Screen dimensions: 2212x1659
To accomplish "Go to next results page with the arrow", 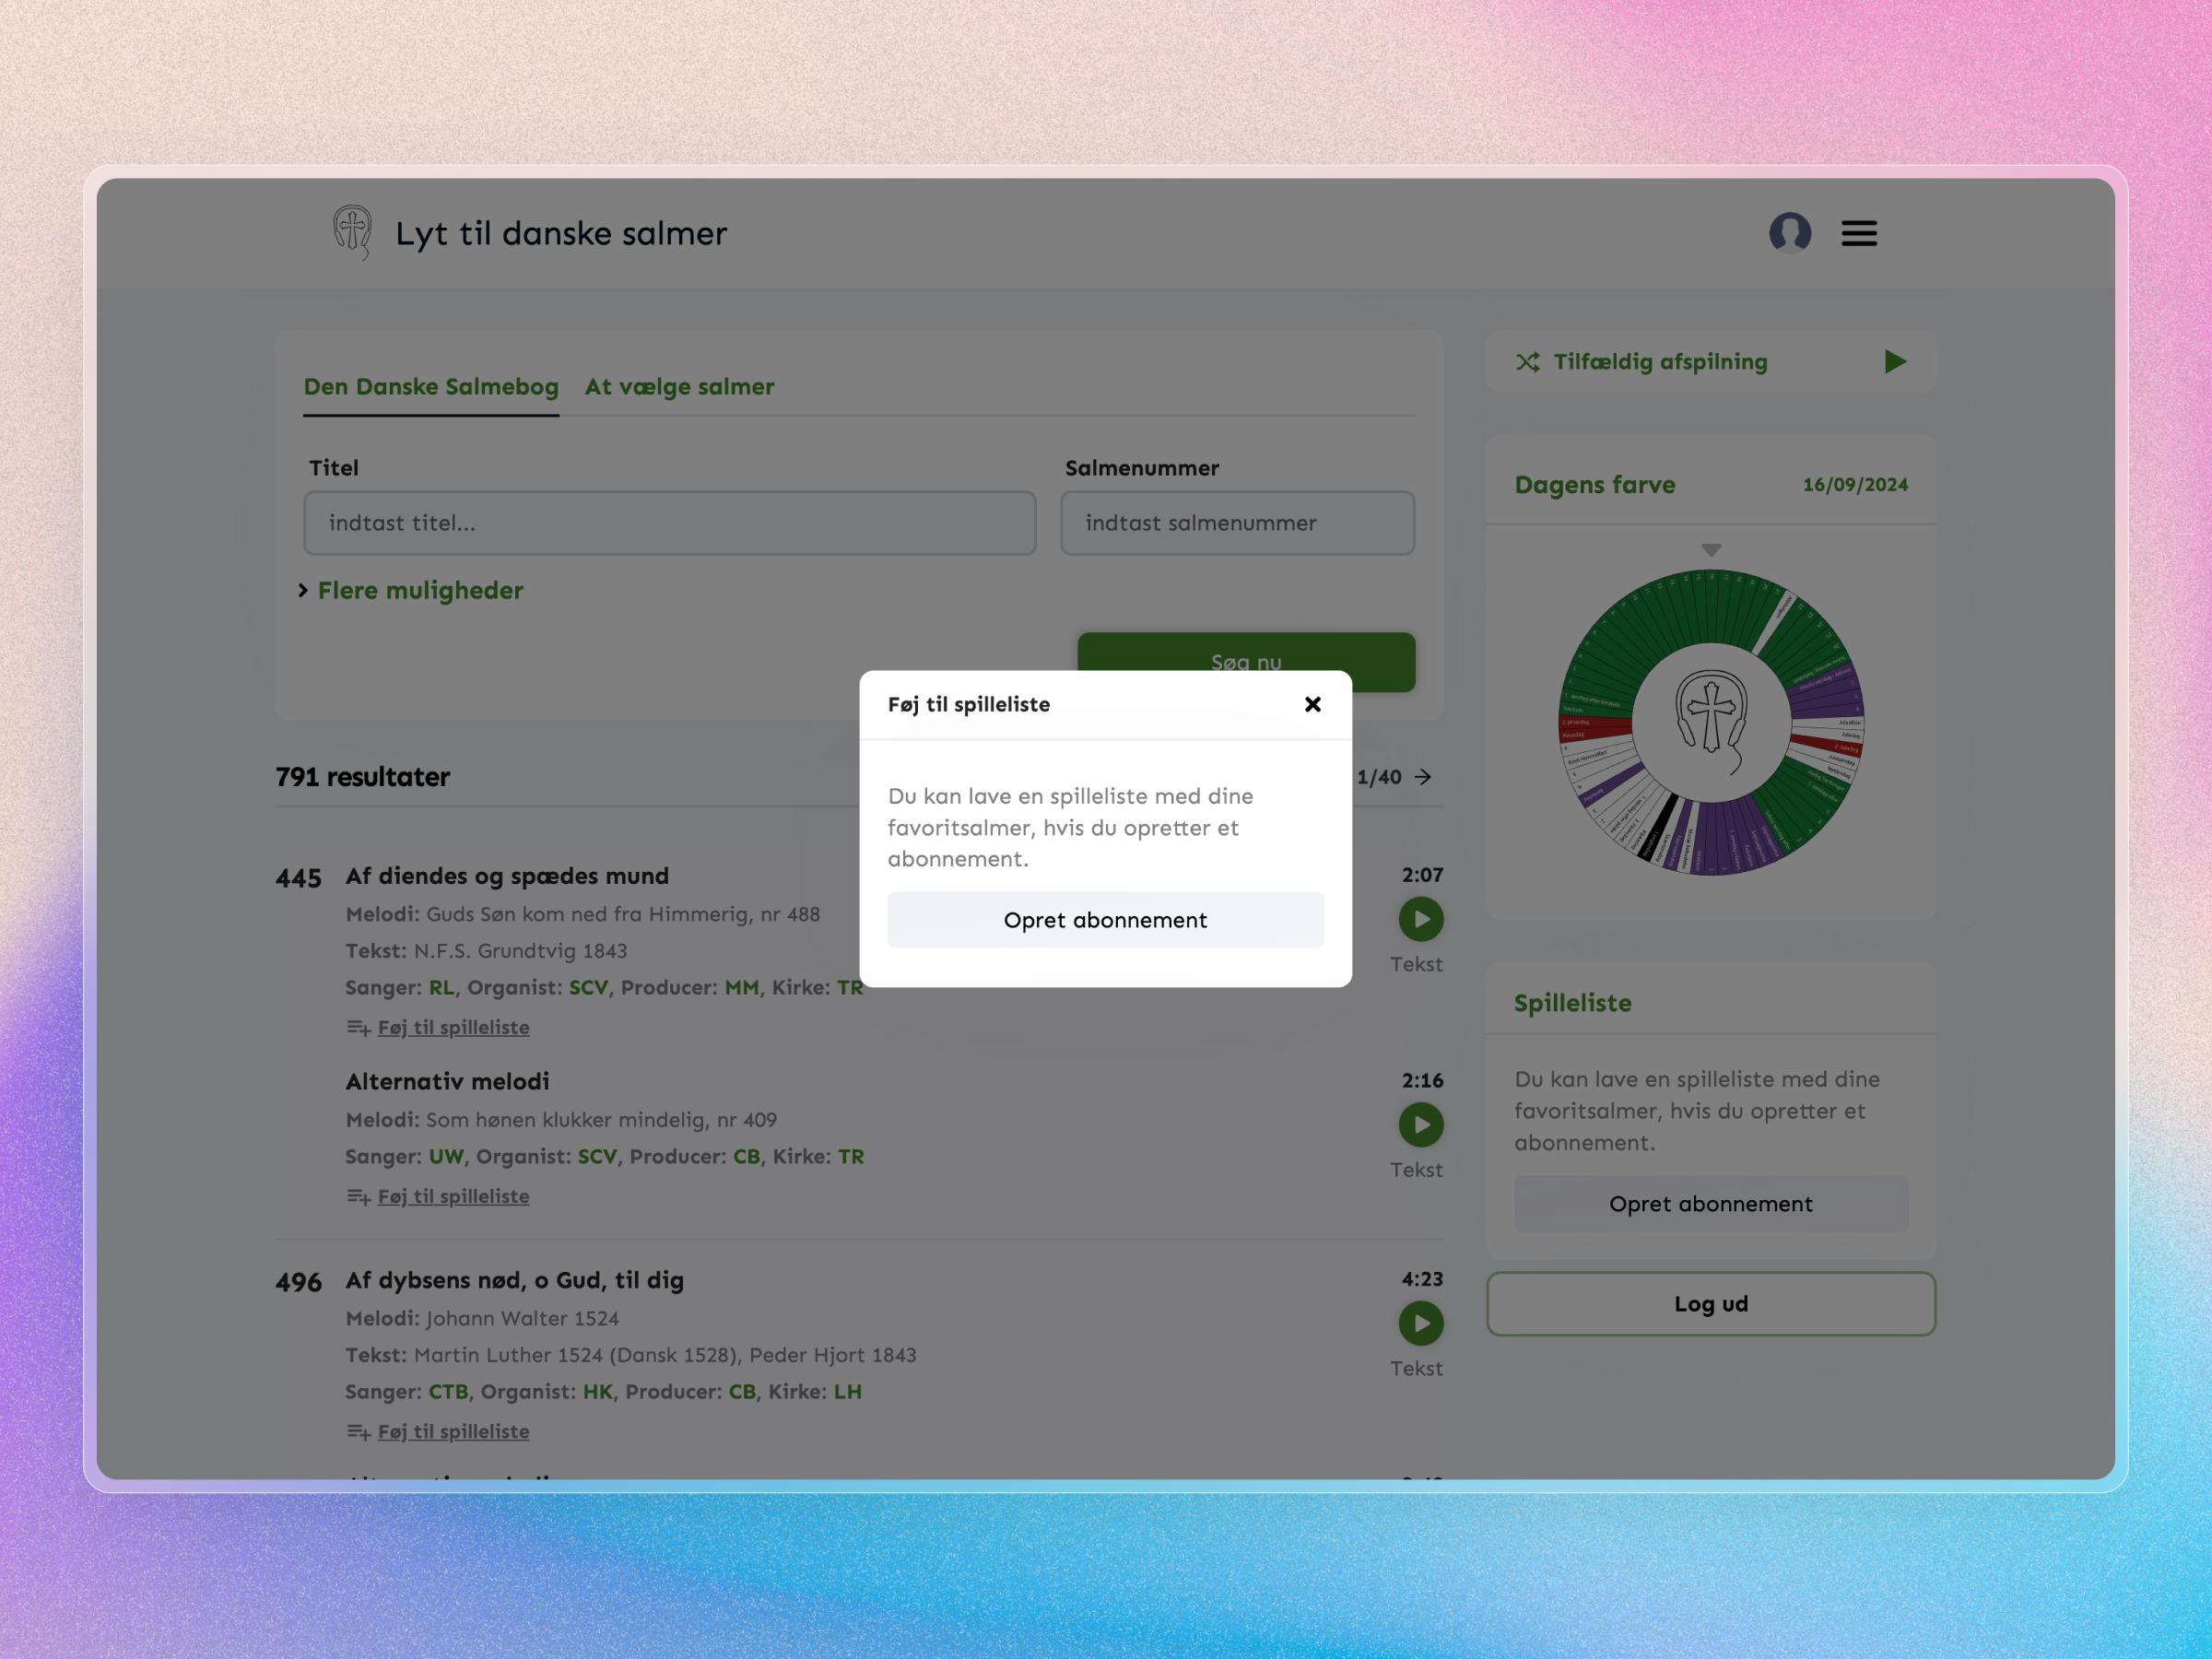I will (x=1422, y=777).
